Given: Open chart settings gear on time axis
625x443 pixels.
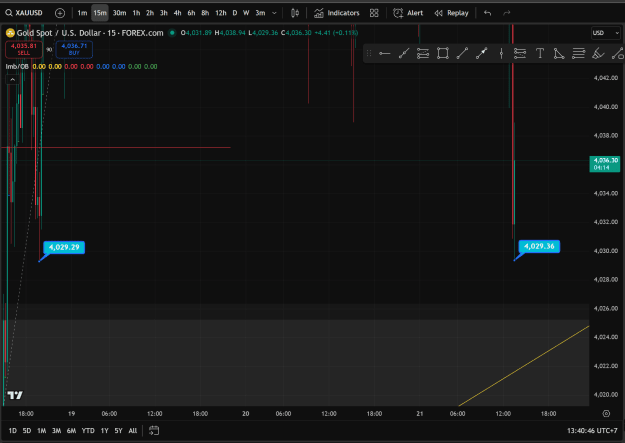Looking at the screenshot, I should [606, 413].
